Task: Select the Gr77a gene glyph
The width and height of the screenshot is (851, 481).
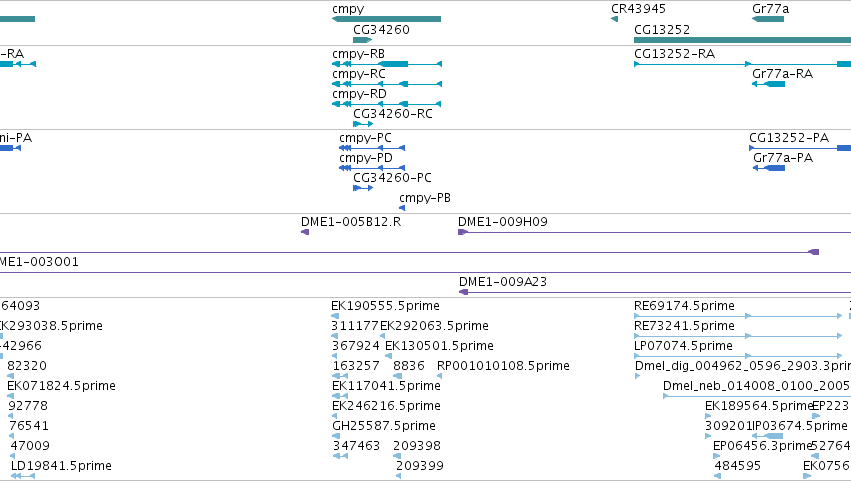Action: tap(768, 19)
